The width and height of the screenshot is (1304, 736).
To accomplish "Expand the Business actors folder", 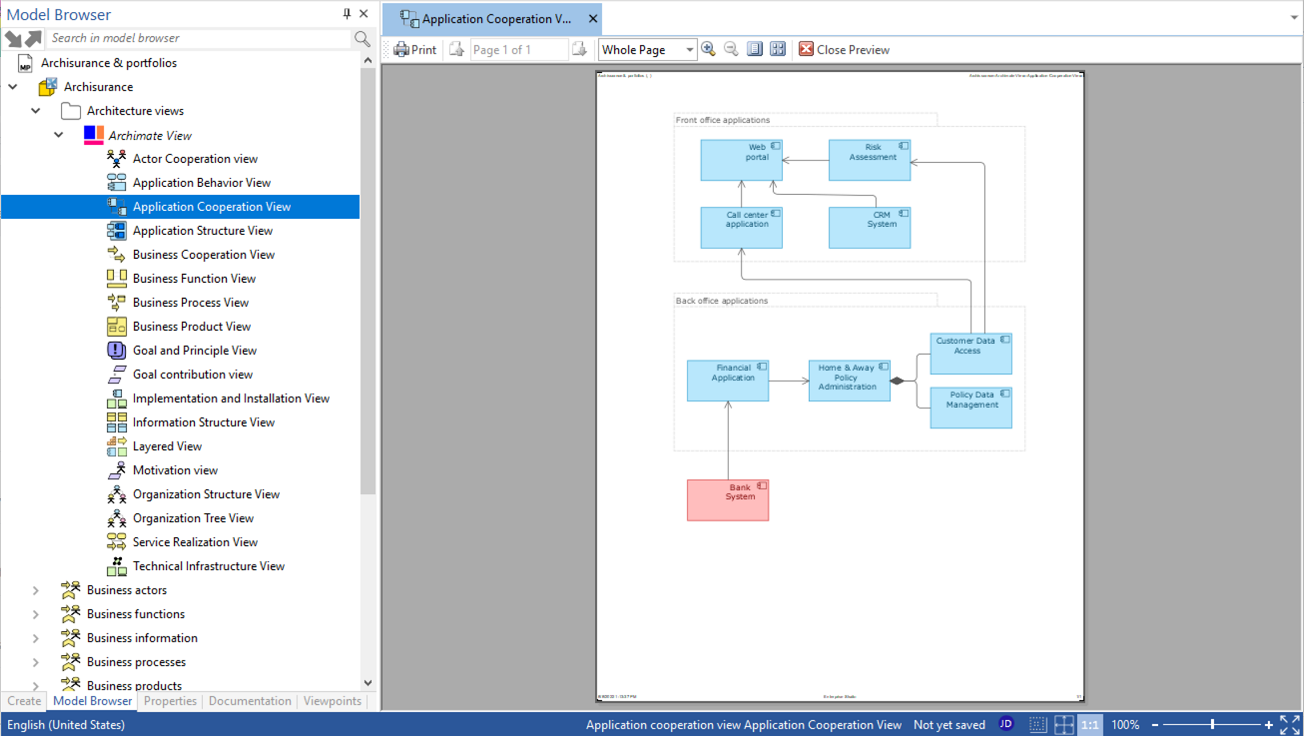I will pyautogui.click(x=36, y=590).
